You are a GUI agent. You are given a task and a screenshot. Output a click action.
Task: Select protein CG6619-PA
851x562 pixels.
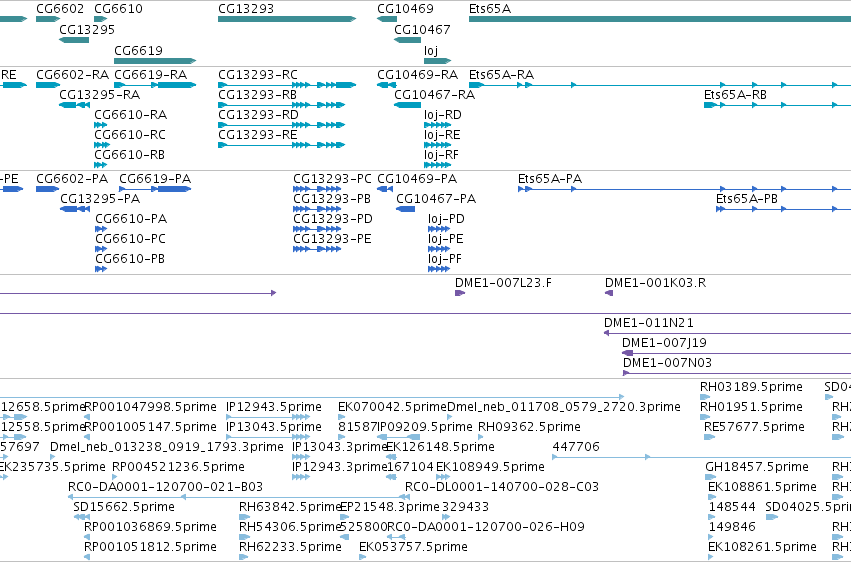click(x=155, y=189)
